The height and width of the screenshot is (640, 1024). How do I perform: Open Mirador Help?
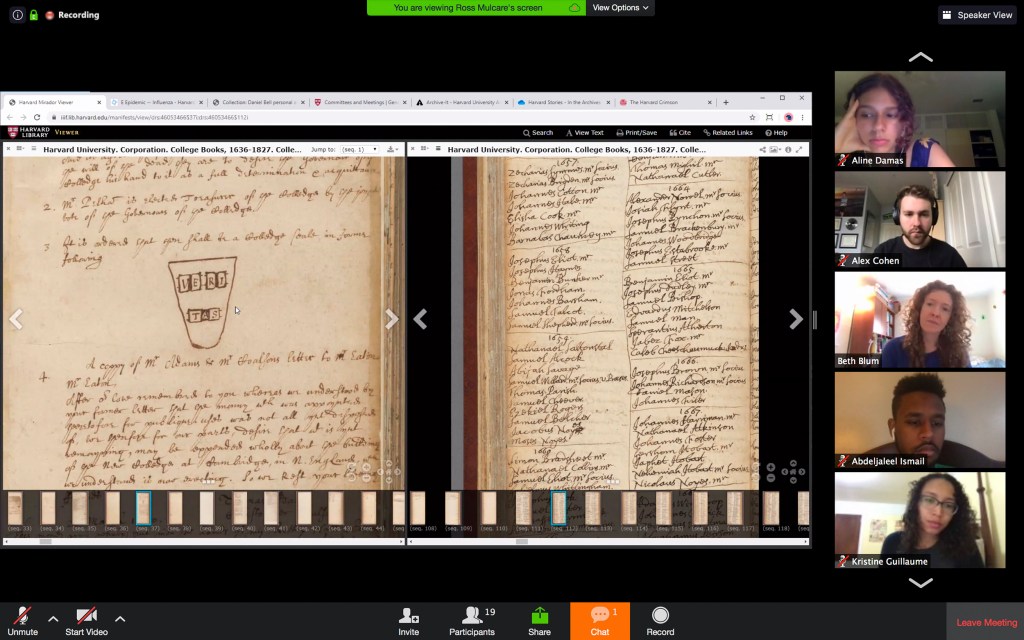776,133
